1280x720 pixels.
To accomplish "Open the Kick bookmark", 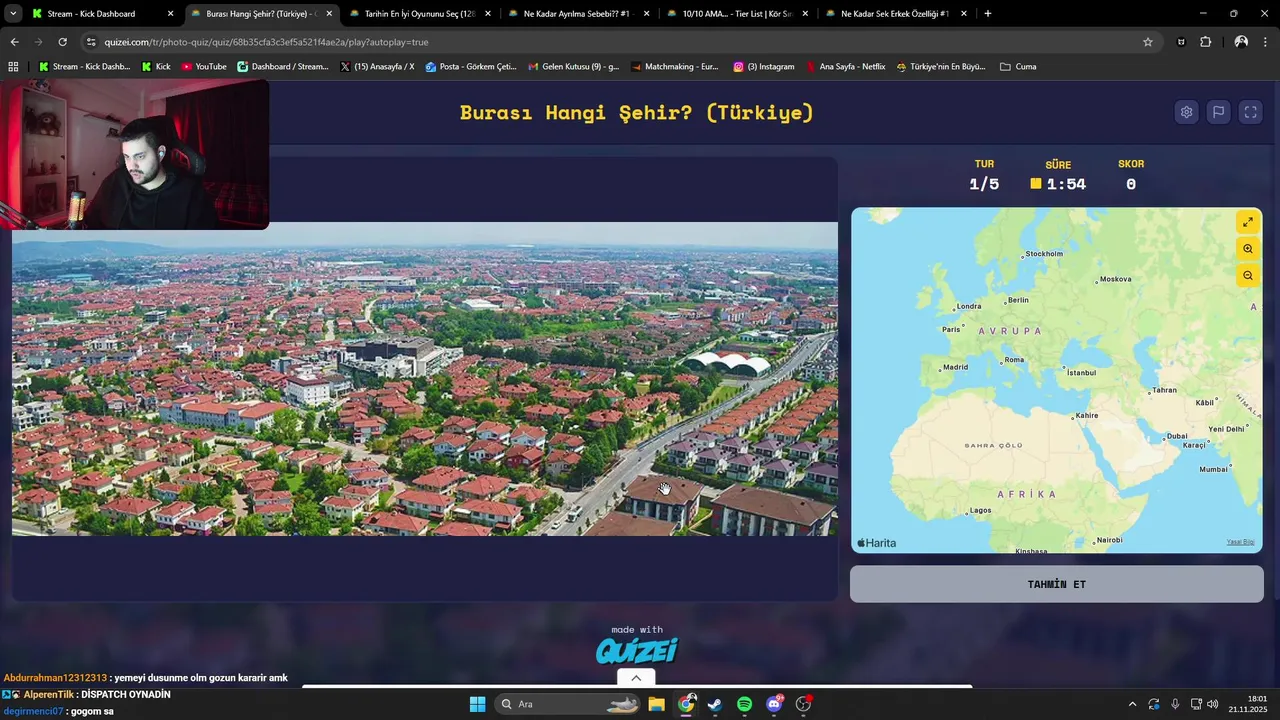I will coord(156,67).
